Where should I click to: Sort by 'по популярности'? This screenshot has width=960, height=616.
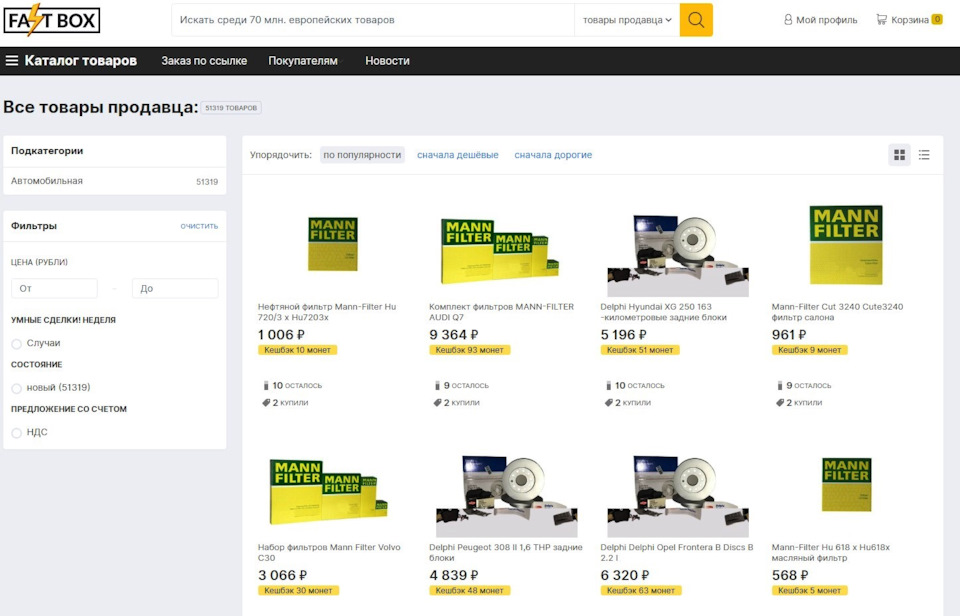coord(362,155)
